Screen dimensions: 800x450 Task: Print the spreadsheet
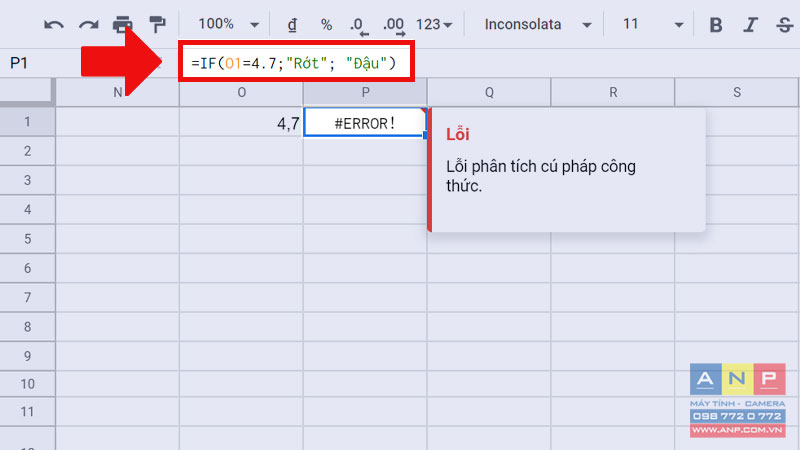click(x=122, y=24)
